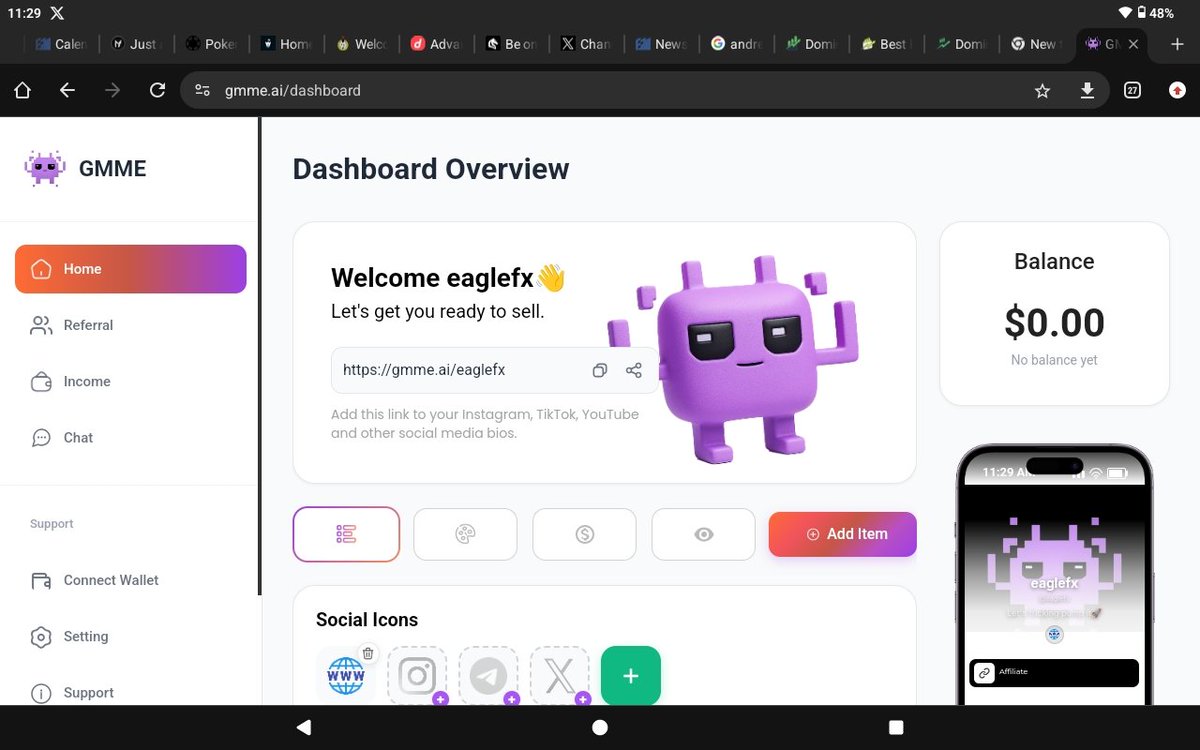Switch to the Best browser tab
Image resolution: width=1200 pixels, height=750 pixels.
click(x=885, y=44)
